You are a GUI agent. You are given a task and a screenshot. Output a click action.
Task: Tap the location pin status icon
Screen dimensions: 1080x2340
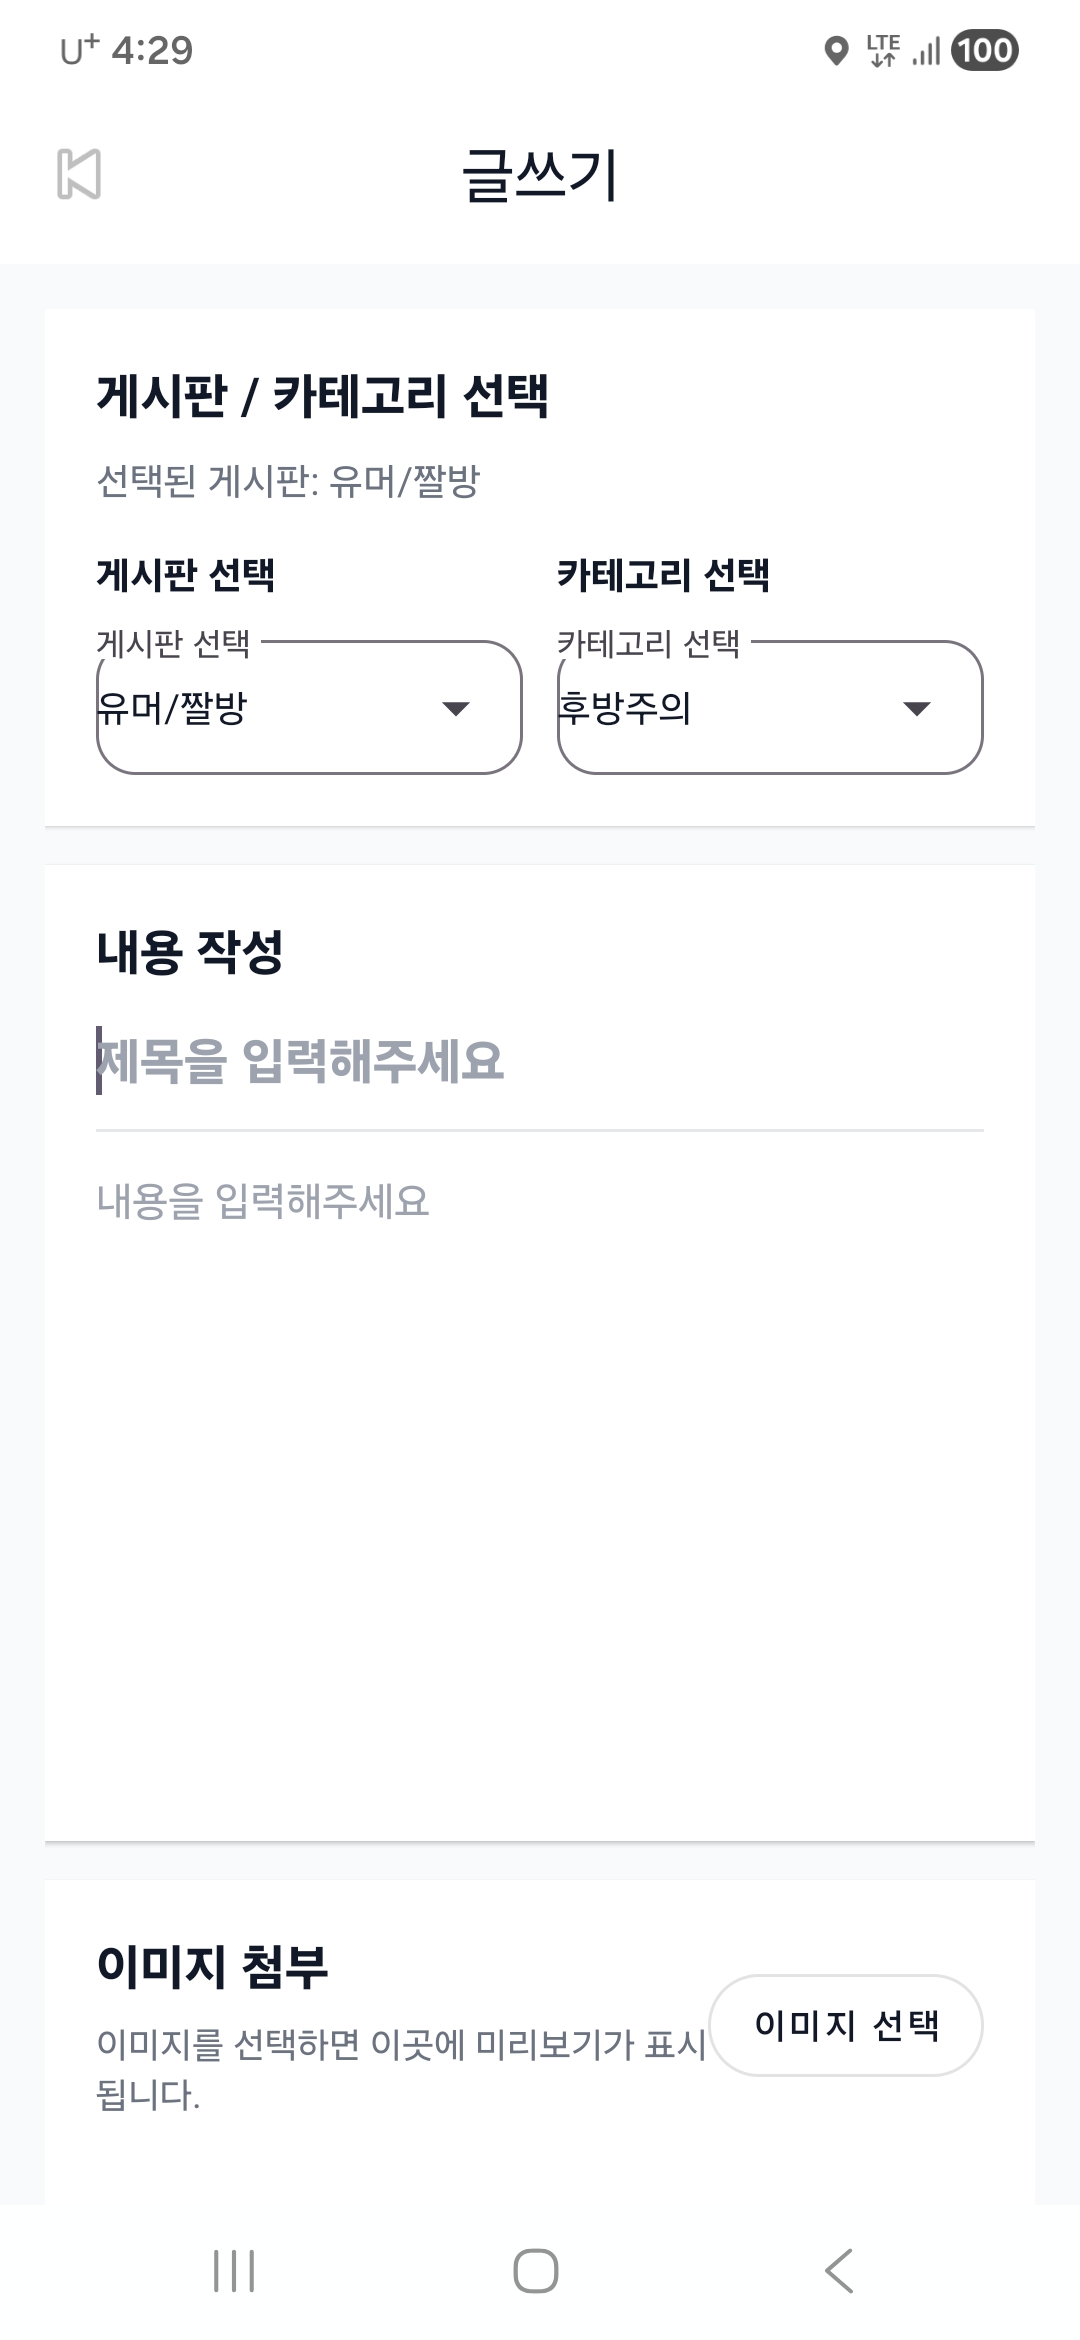click(x=836, y=50)
